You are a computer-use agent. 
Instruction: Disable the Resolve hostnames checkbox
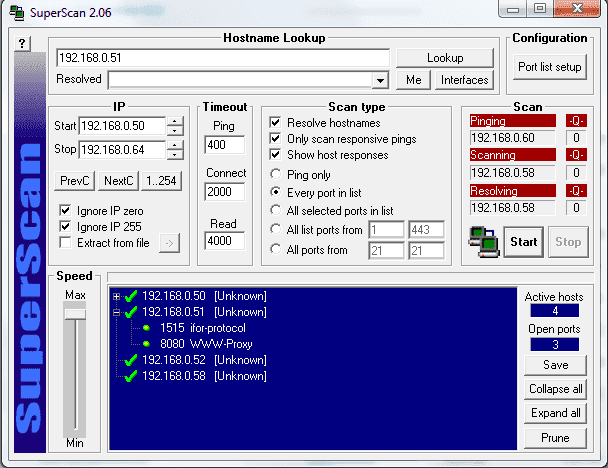(275, 122)
